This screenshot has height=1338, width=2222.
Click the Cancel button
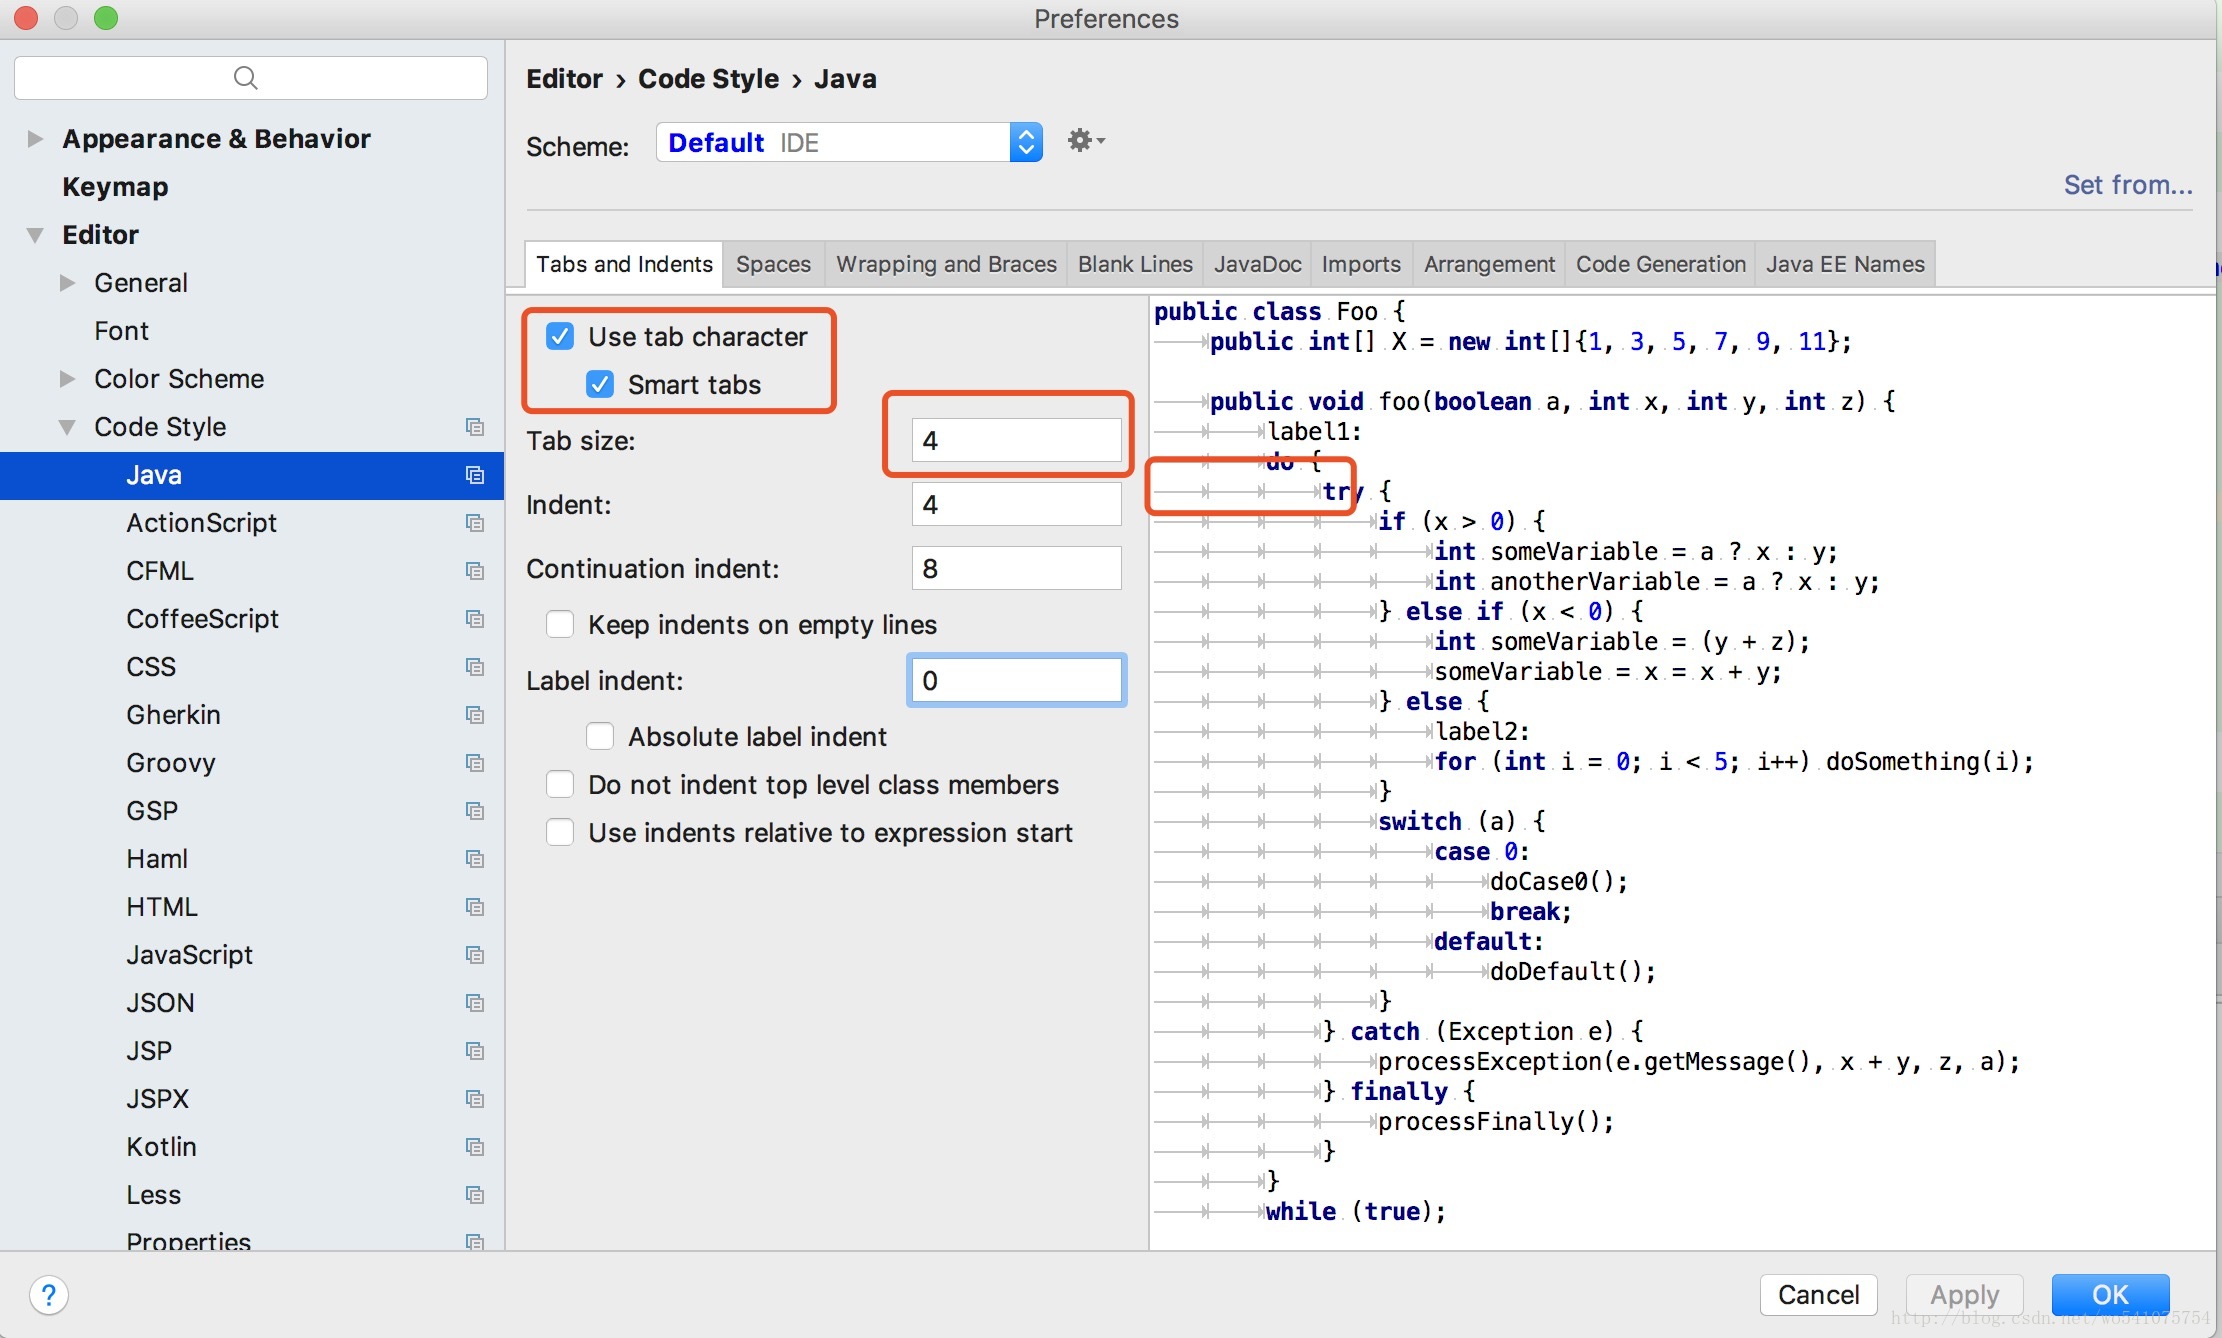[1818, 1295]
